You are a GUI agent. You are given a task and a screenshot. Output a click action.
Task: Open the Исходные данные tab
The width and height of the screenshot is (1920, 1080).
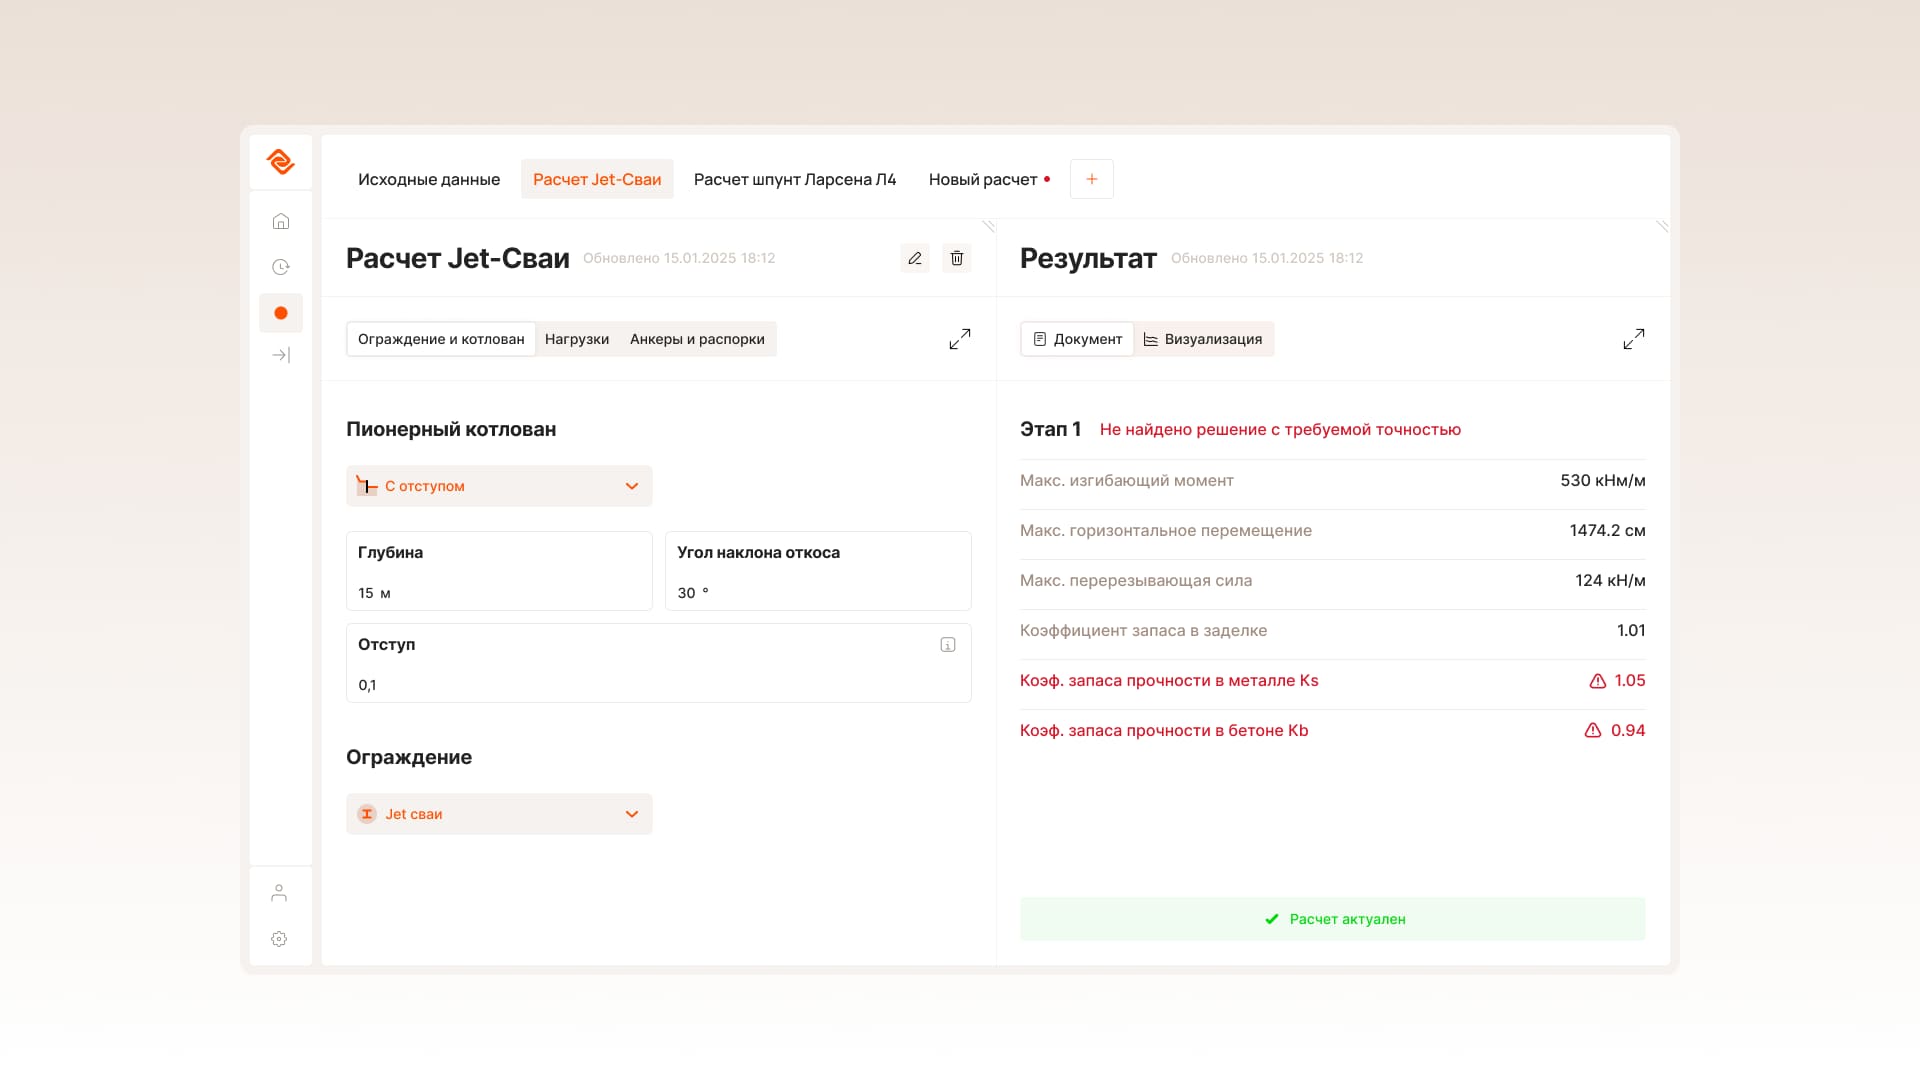[428, 179]
